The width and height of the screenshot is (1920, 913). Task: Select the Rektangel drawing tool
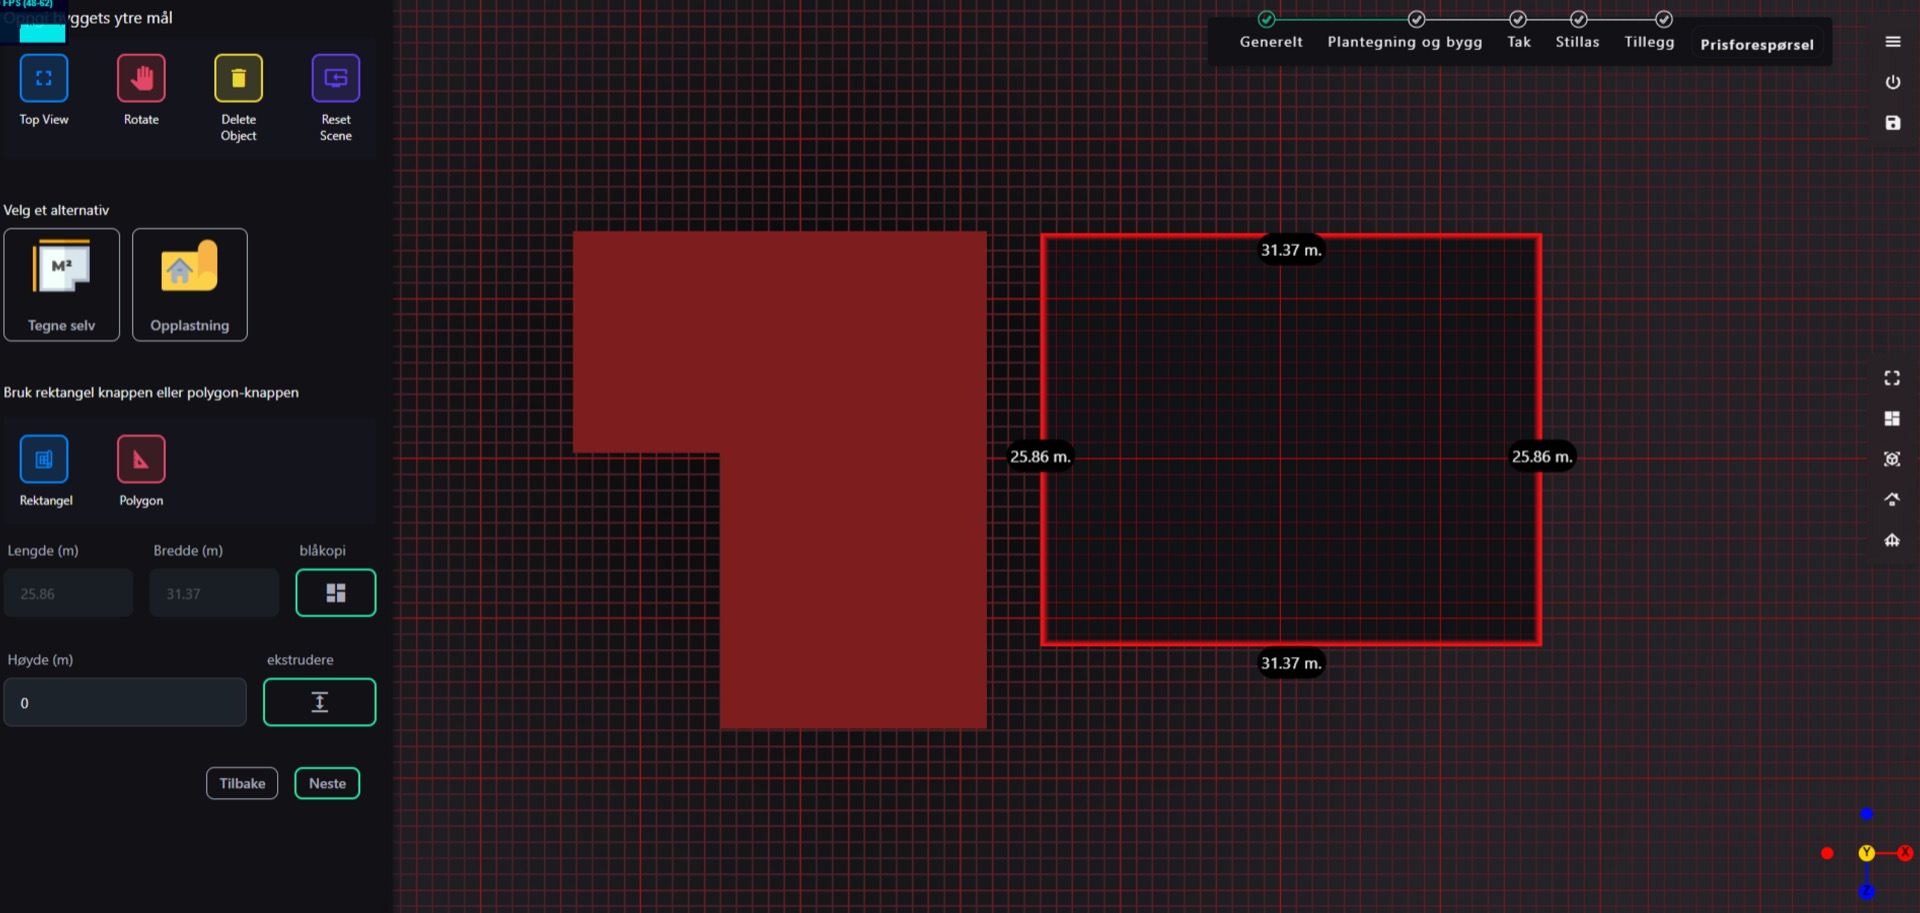point(44,460)
